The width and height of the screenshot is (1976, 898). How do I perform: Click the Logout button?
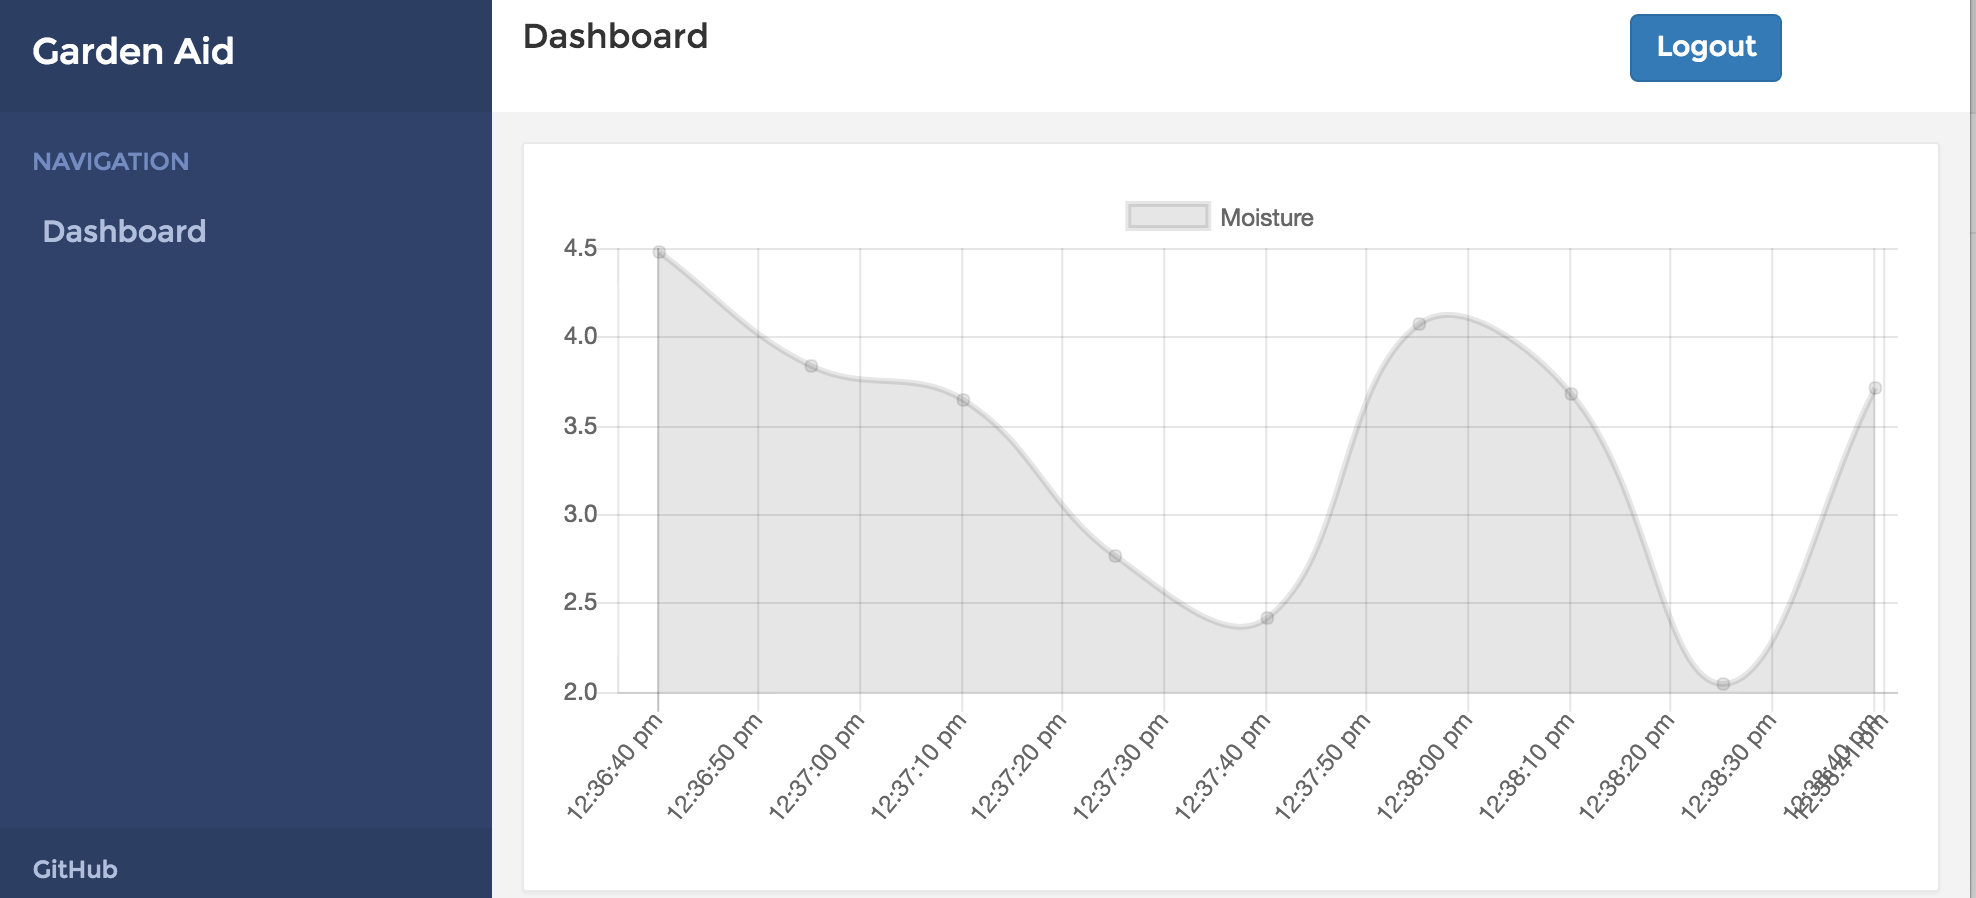(1705, 47)
